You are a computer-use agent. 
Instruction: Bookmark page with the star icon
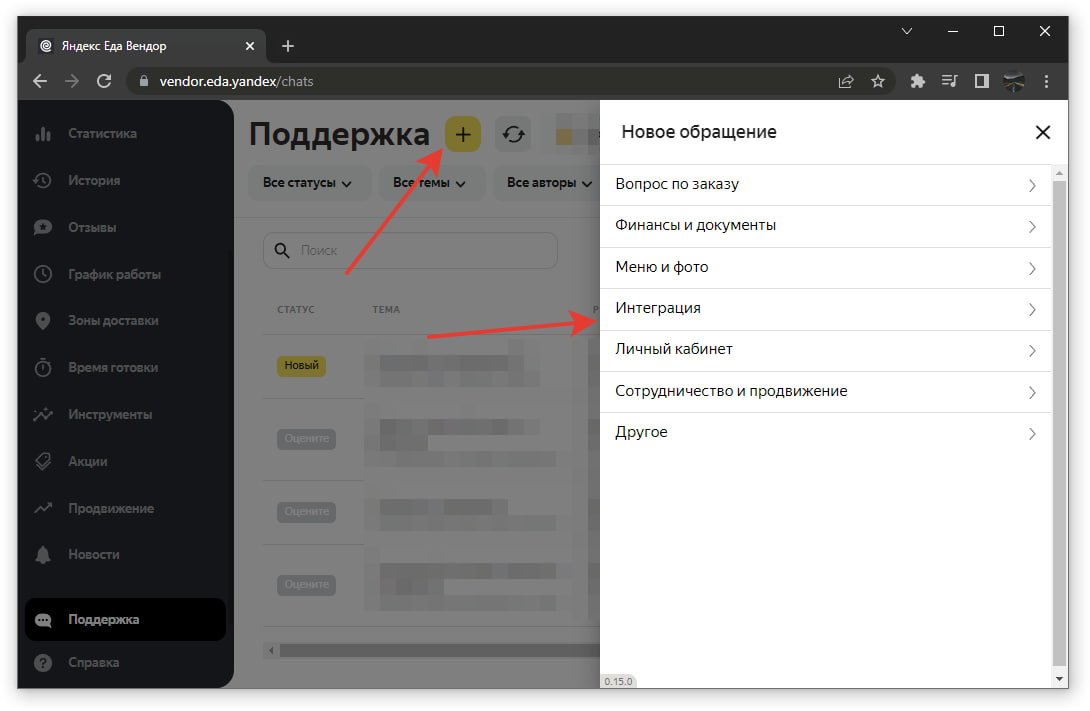point(877,81)
